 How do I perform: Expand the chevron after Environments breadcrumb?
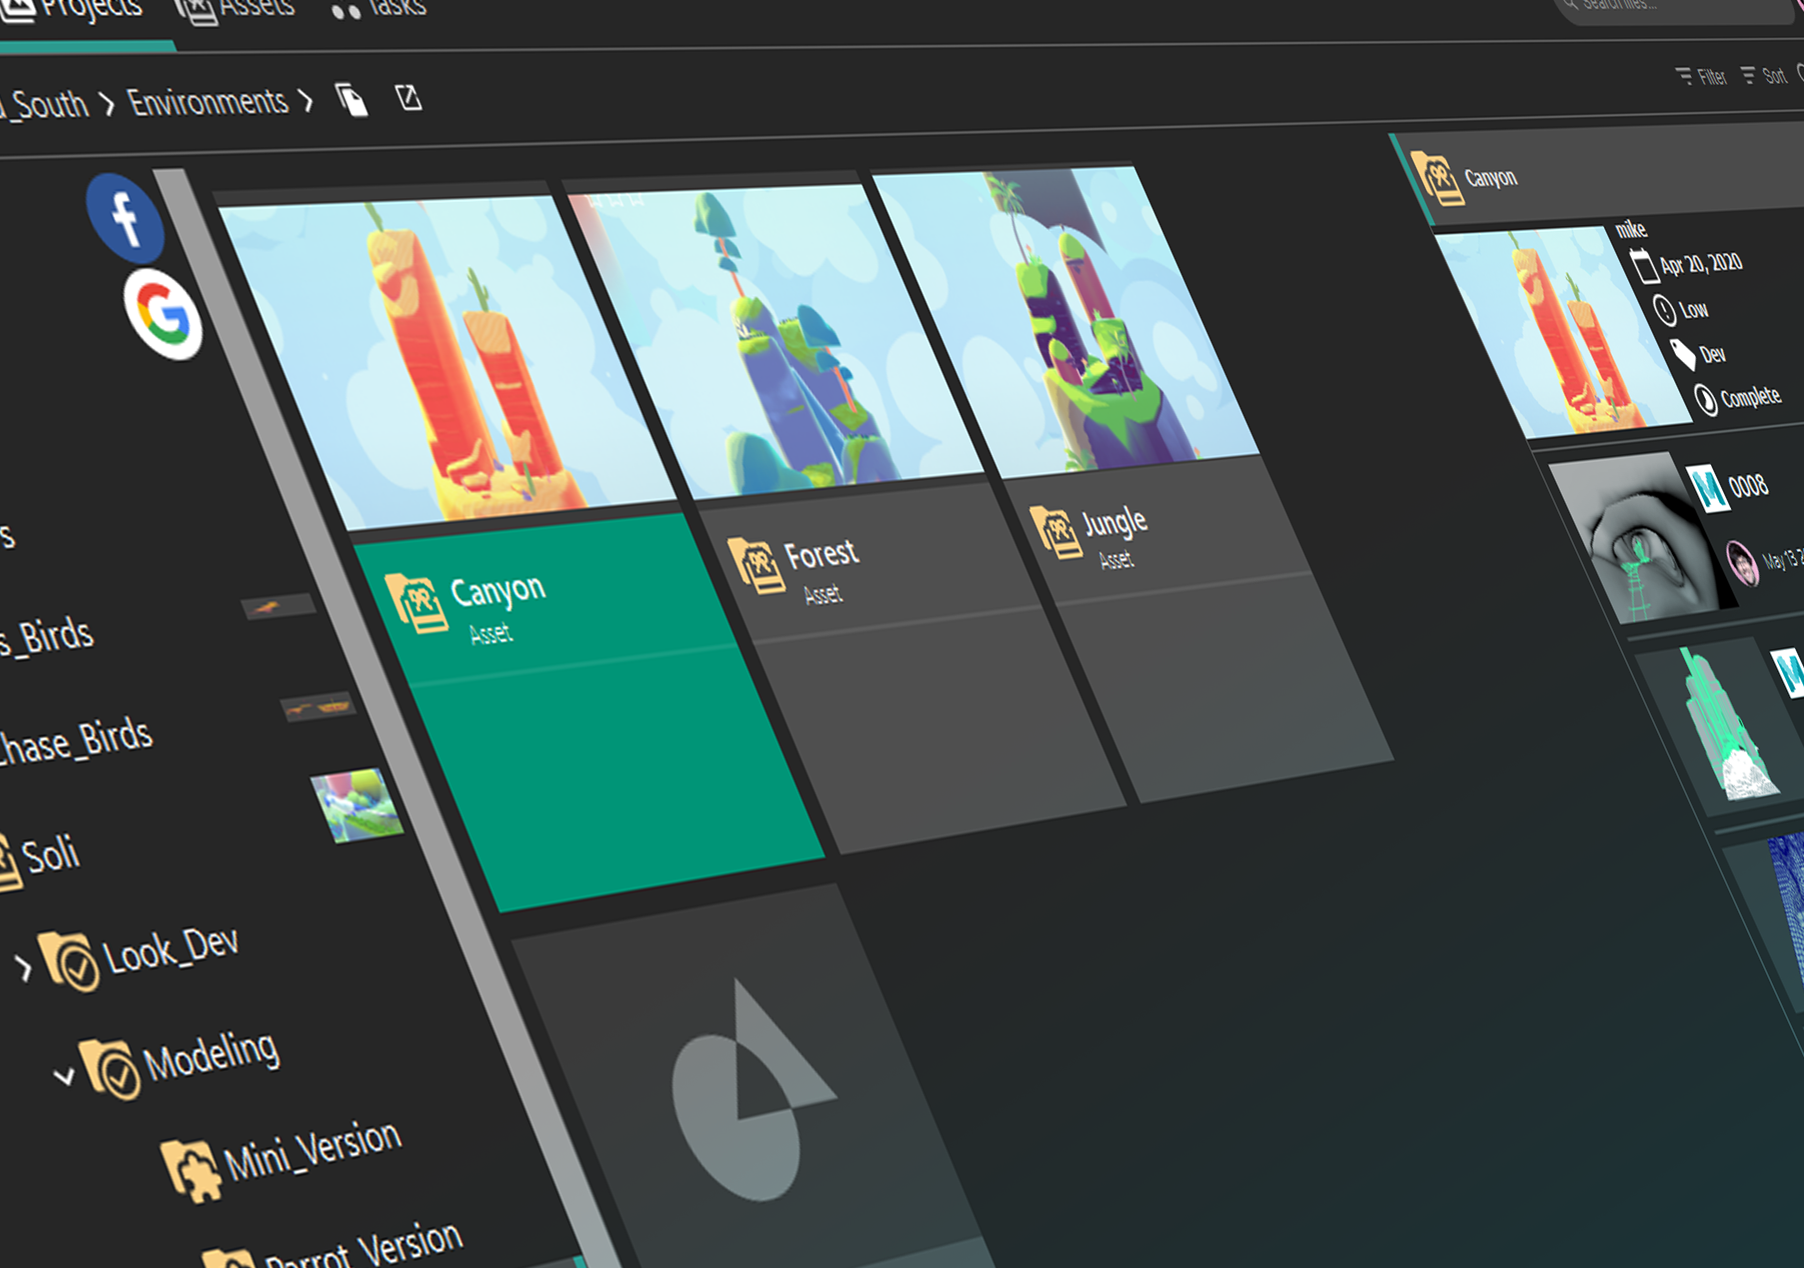point(307,101)
